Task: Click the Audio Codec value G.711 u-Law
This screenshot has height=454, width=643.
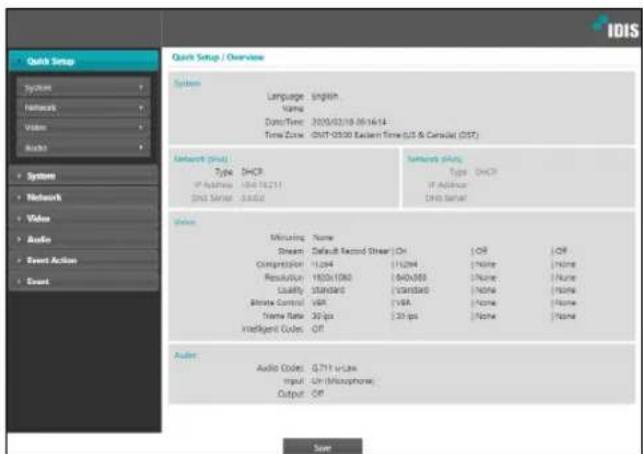Action: click(x=334, y=368)
